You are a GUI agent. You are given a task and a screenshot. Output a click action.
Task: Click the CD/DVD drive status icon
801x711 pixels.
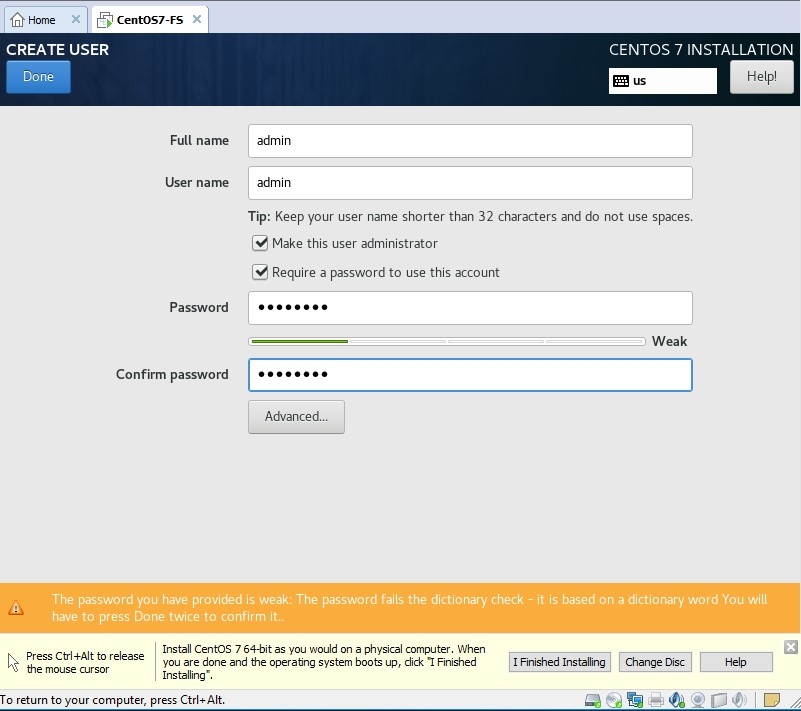click(x=613, y=700)
